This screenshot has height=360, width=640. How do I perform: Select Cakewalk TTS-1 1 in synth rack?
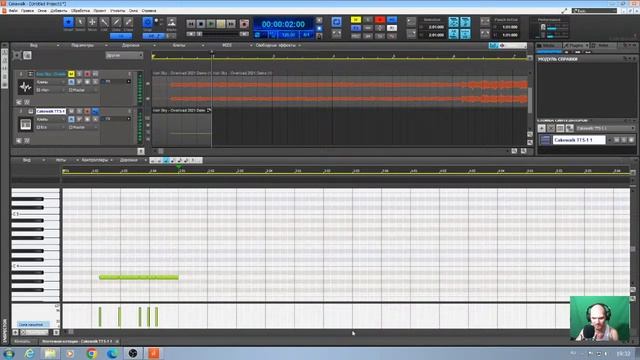[579, 140]
